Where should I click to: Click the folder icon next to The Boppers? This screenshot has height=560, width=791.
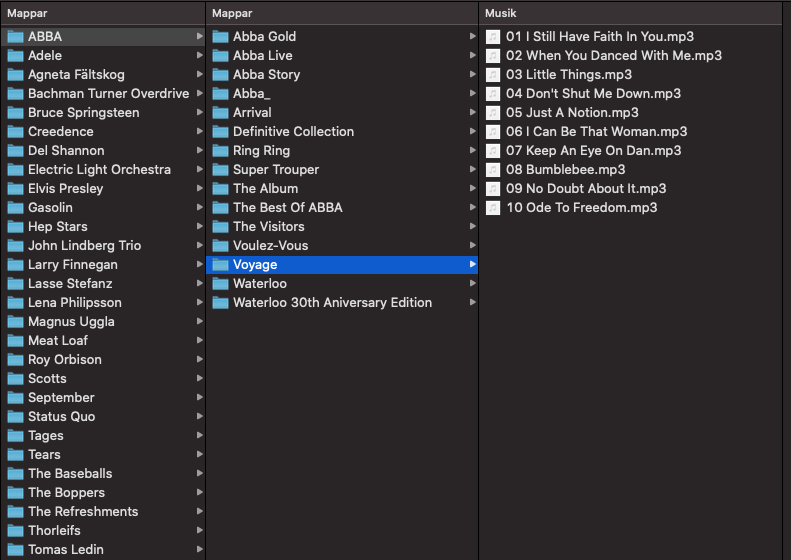pyautogui.click(x=15, y=492)
